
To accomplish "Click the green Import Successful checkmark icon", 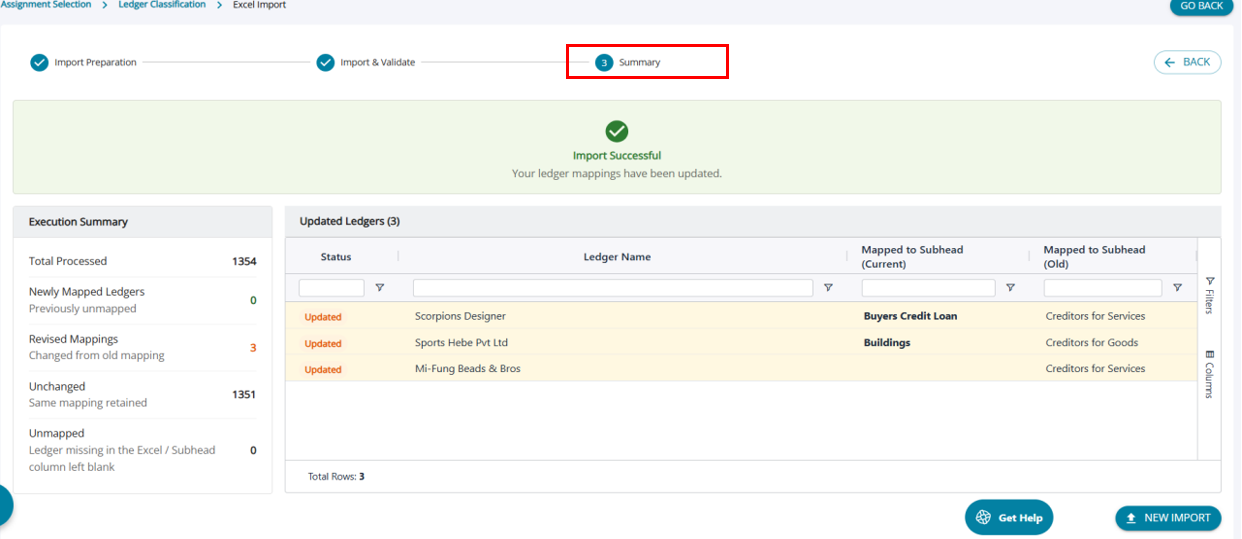I will point(617,131).
